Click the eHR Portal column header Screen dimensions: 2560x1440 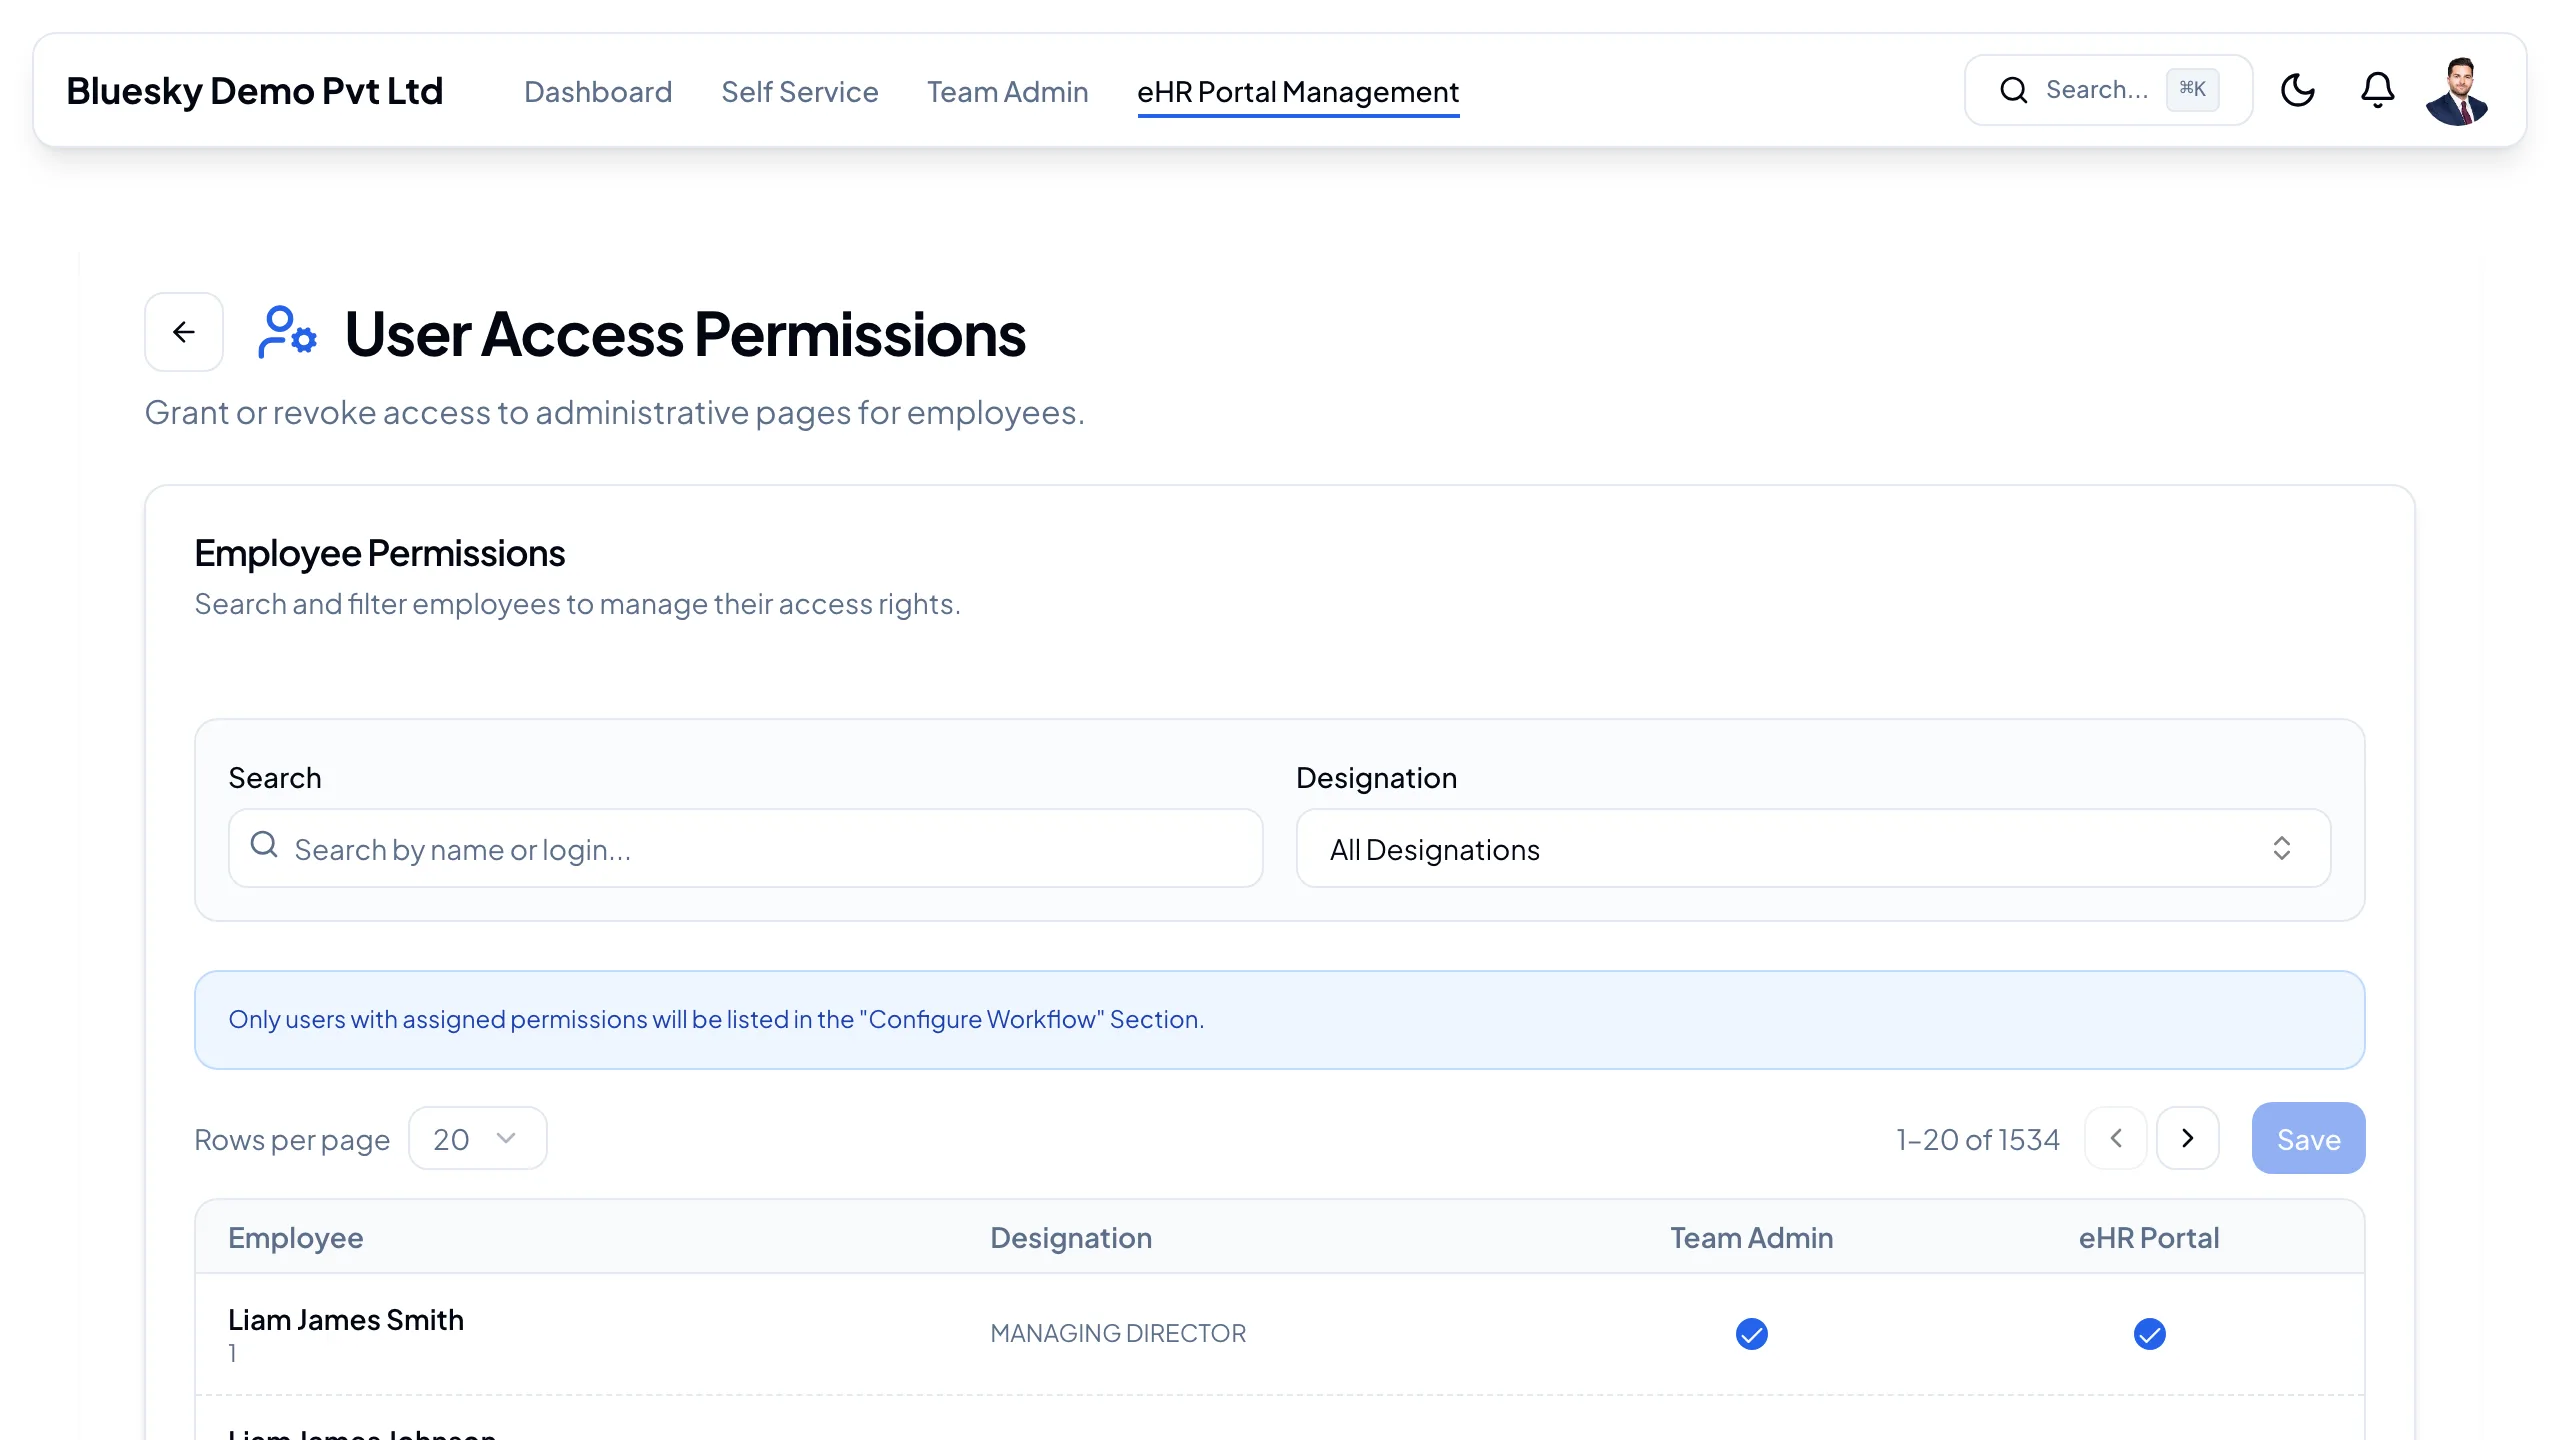[2149, 1238]
